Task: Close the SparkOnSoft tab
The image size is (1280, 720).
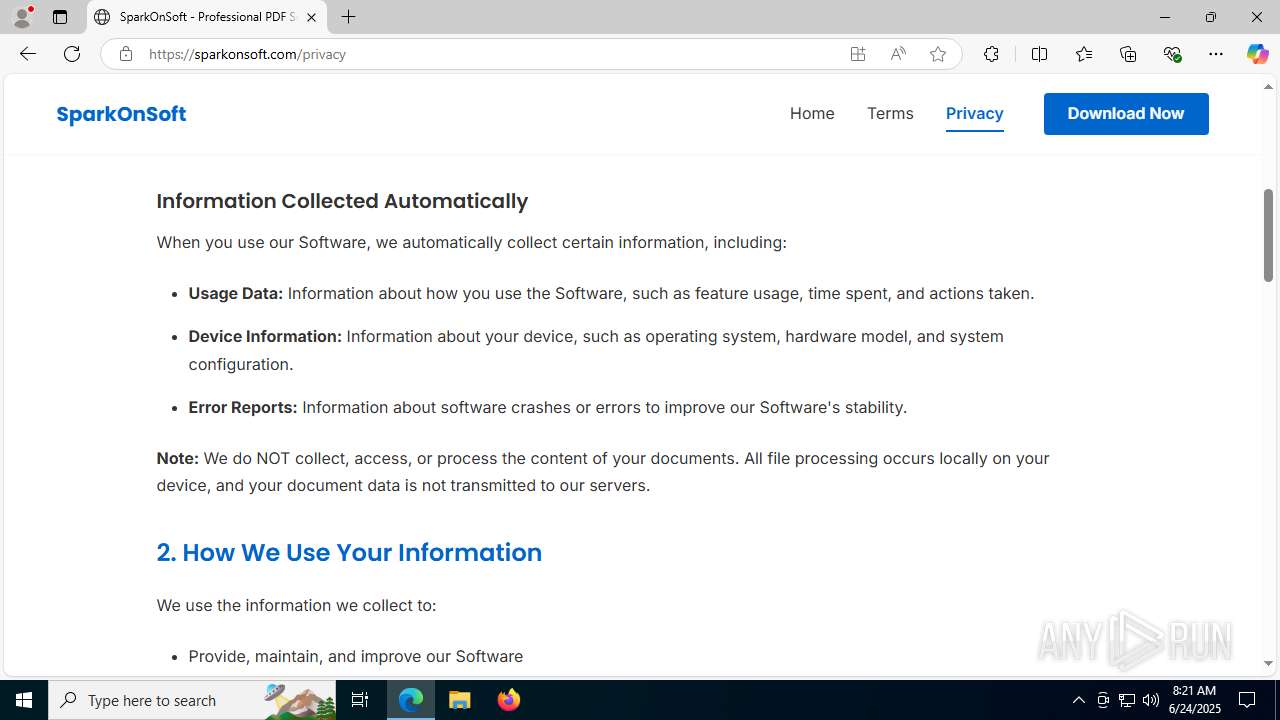Action: [x=311, y=17]
